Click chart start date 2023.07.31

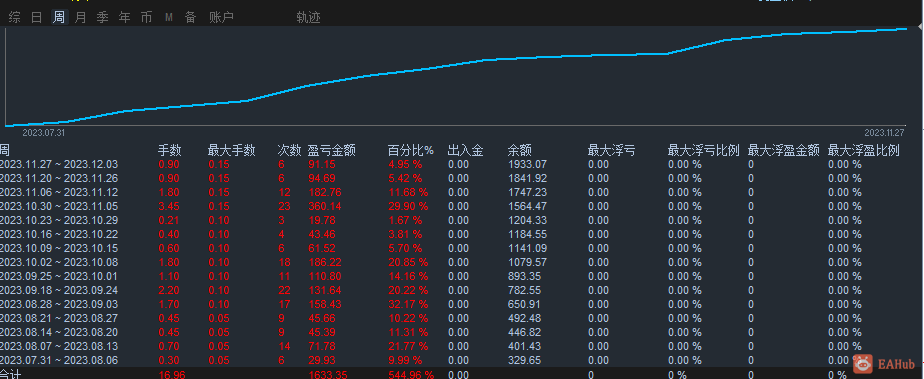pos(44,133)
